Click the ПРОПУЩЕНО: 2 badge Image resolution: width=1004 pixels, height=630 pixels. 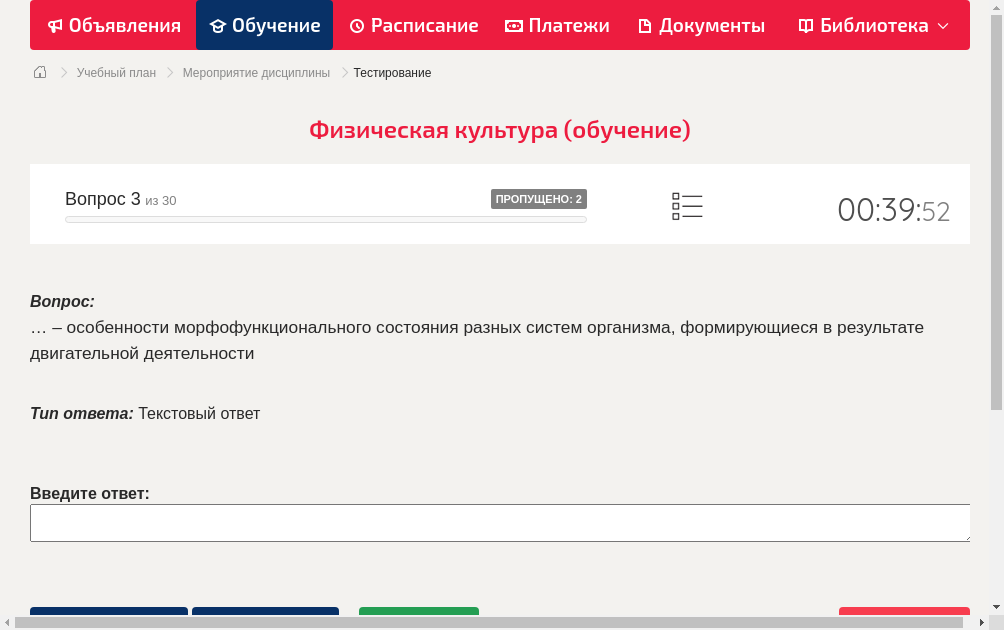point(538,199)
